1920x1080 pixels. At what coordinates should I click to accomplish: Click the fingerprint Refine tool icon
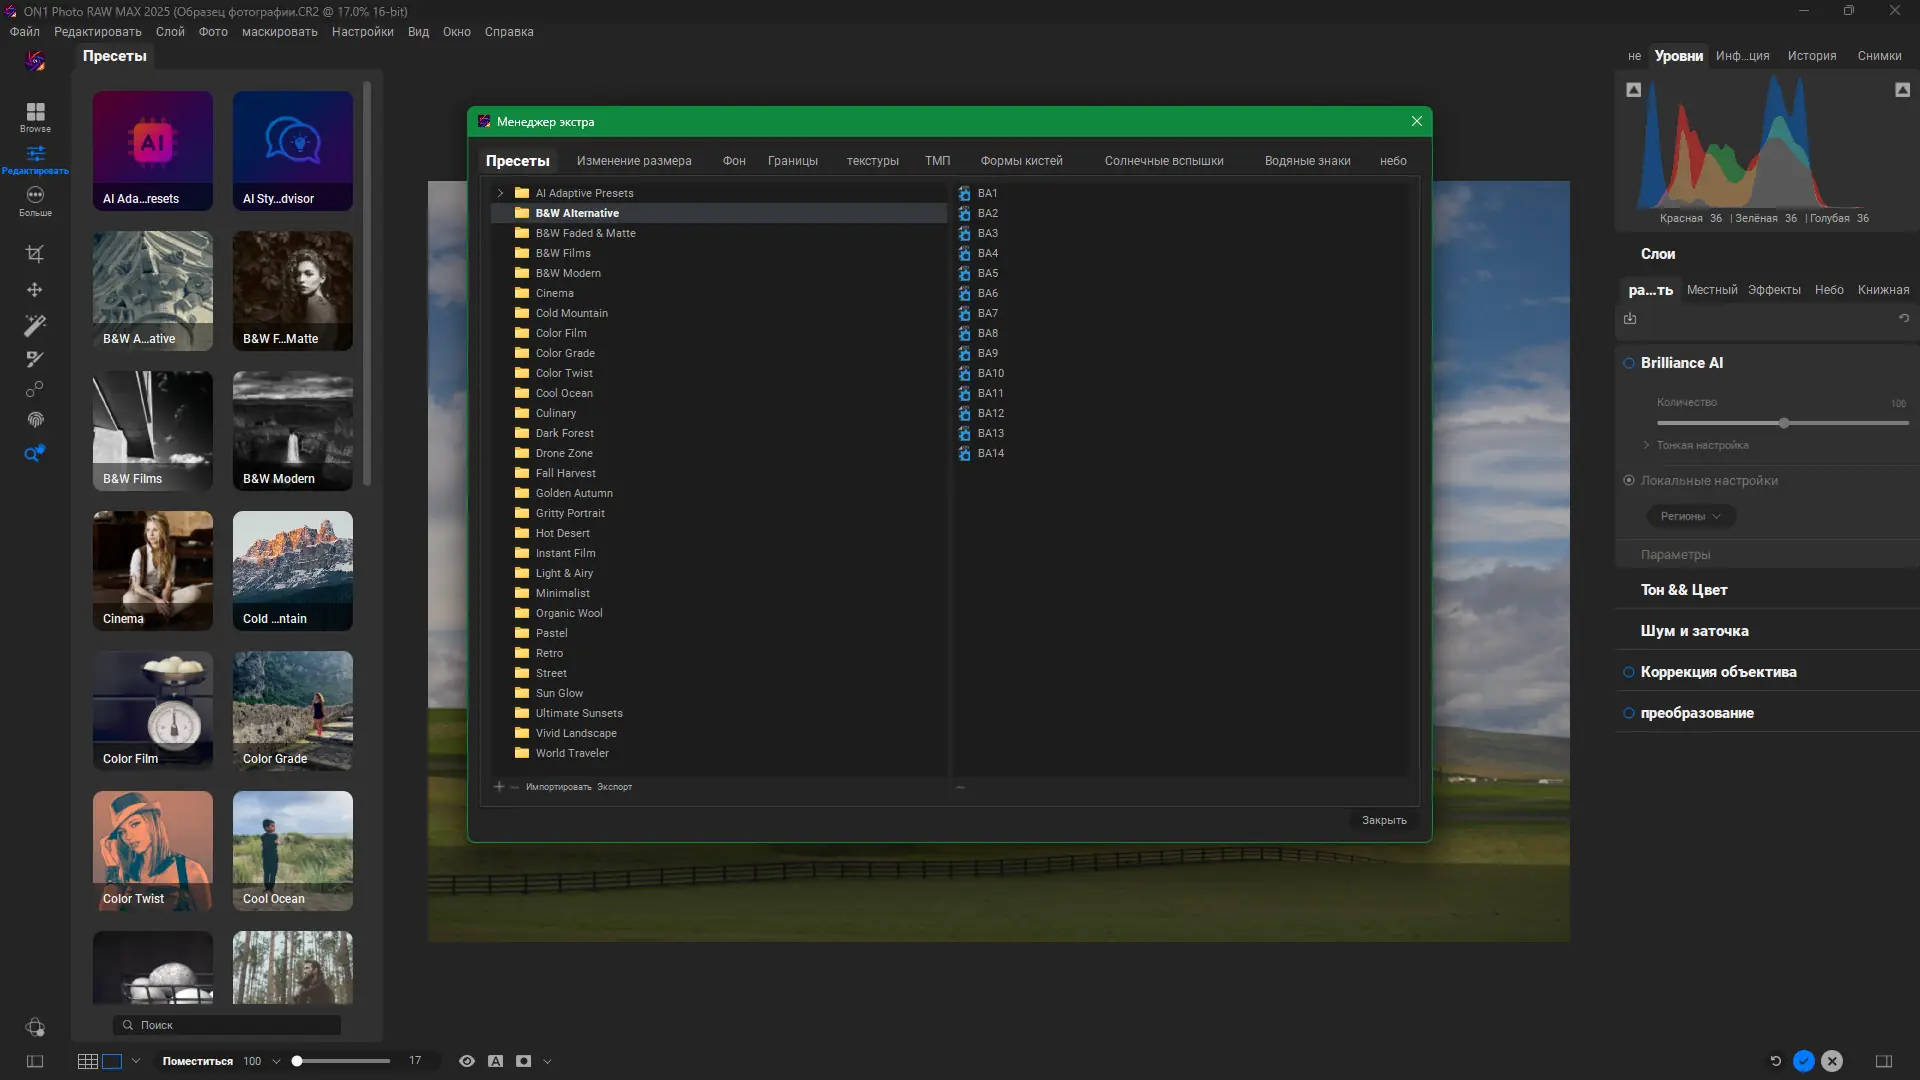35,420
